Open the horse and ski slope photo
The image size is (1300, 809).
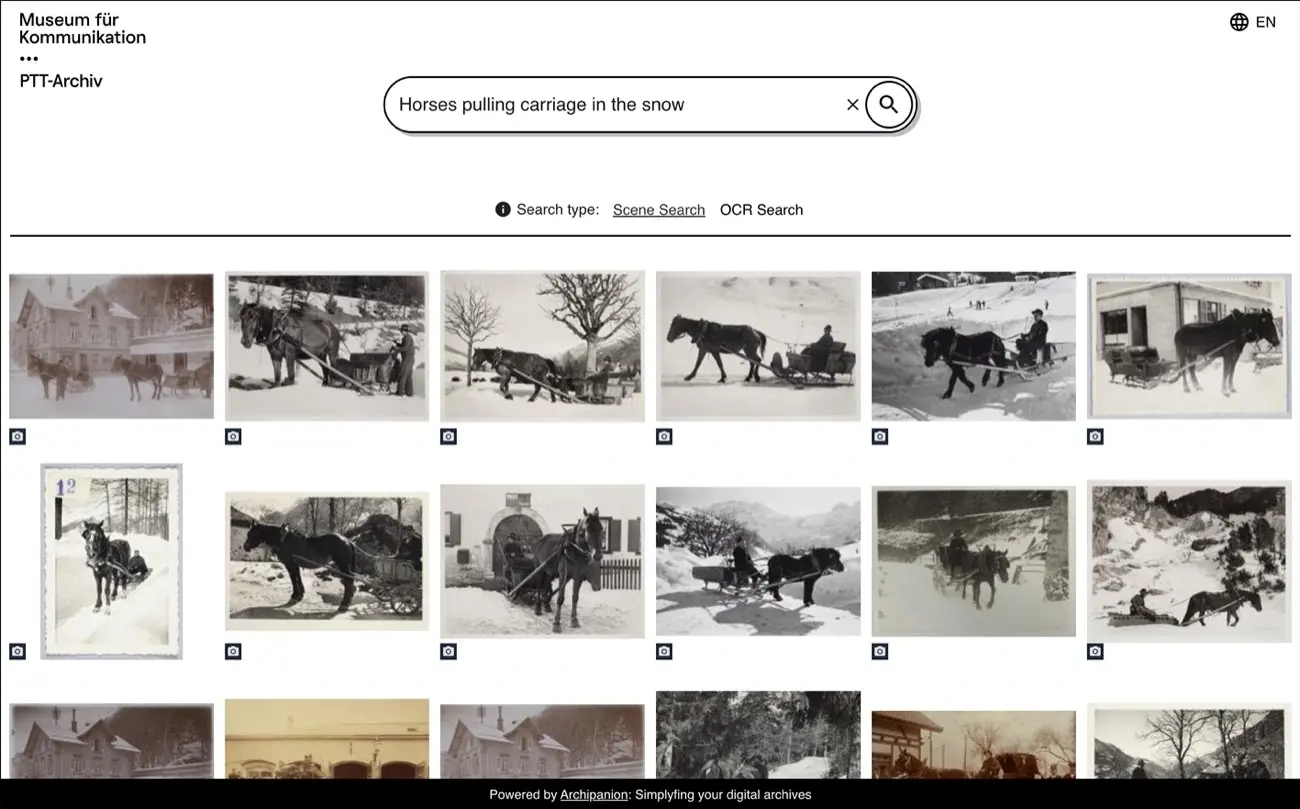pyautogui.click(x=974, y=346)
